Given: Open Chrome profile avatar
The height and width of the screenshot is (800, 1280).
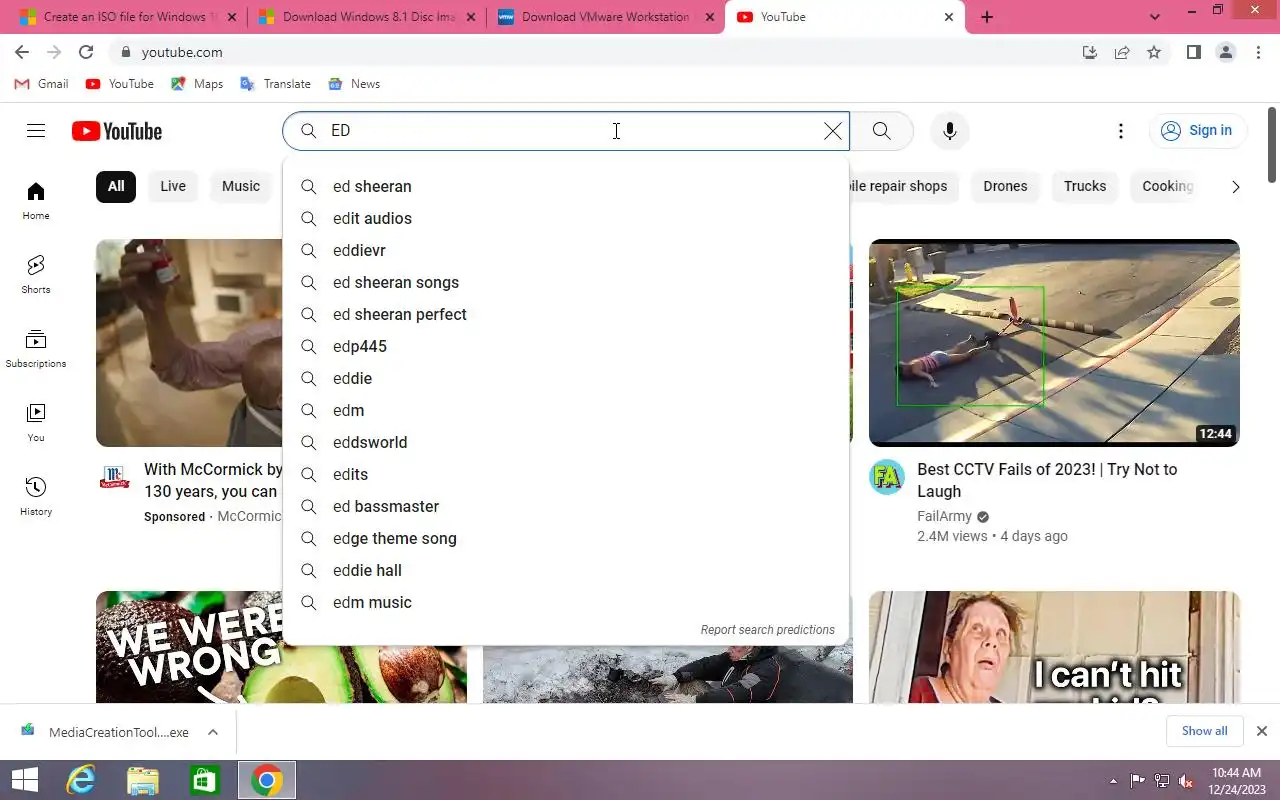Looking at the screenshot, I should pyautogui.click(x=1226, y=52).
